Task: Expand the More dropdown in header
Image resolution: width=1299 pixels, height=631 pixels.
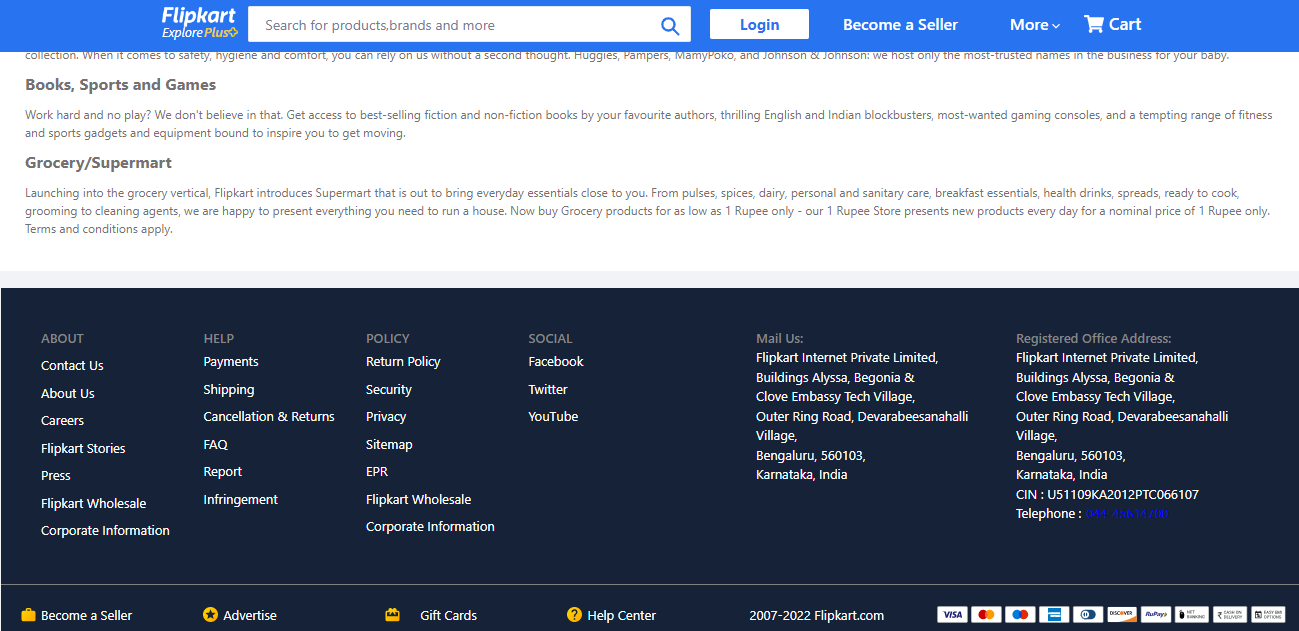Action: coord(1035,25)
